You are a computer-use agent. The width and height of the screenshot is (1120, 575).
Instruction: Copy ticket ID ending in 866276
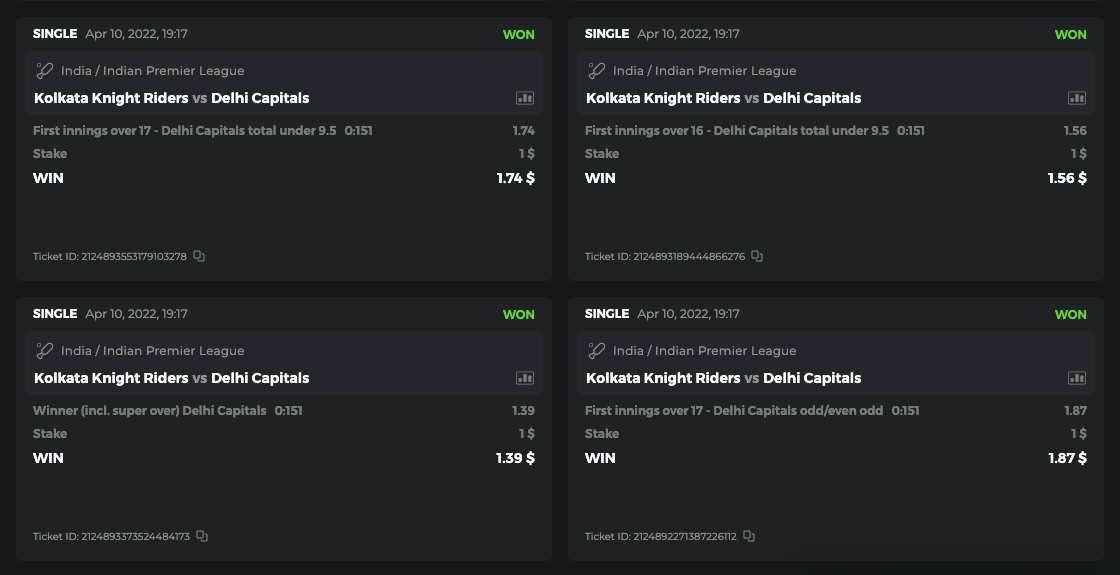pyautogui.click(x=757, y=256)
